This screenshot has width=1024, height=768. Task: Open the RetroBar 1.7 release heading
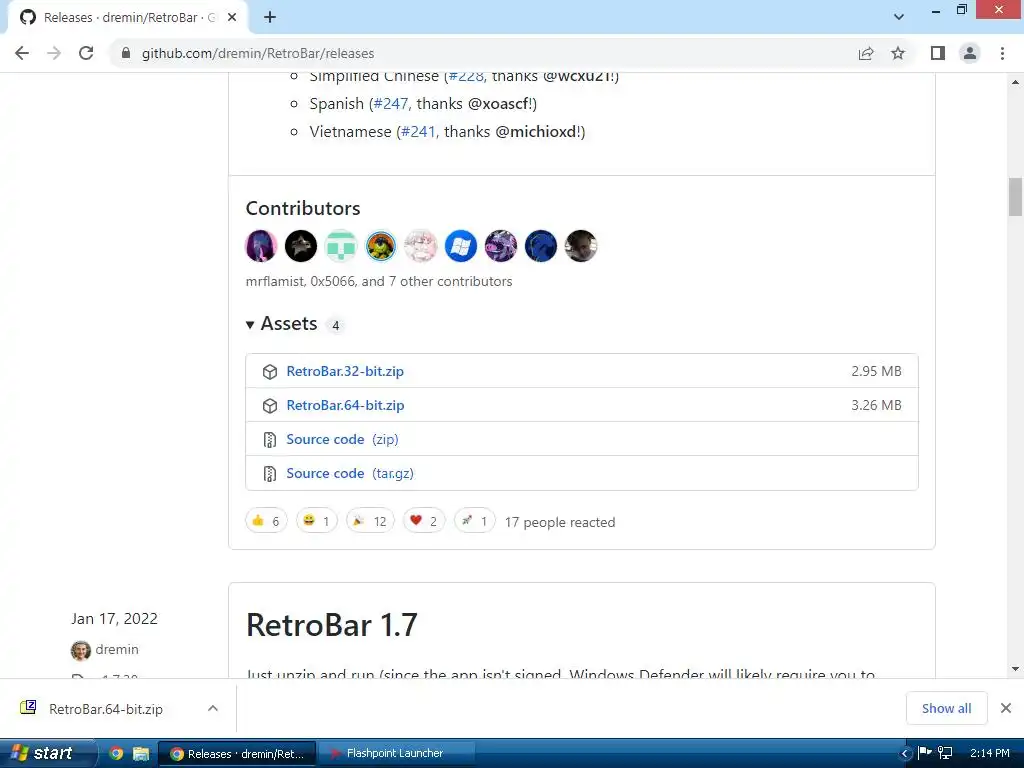[332, 625]
